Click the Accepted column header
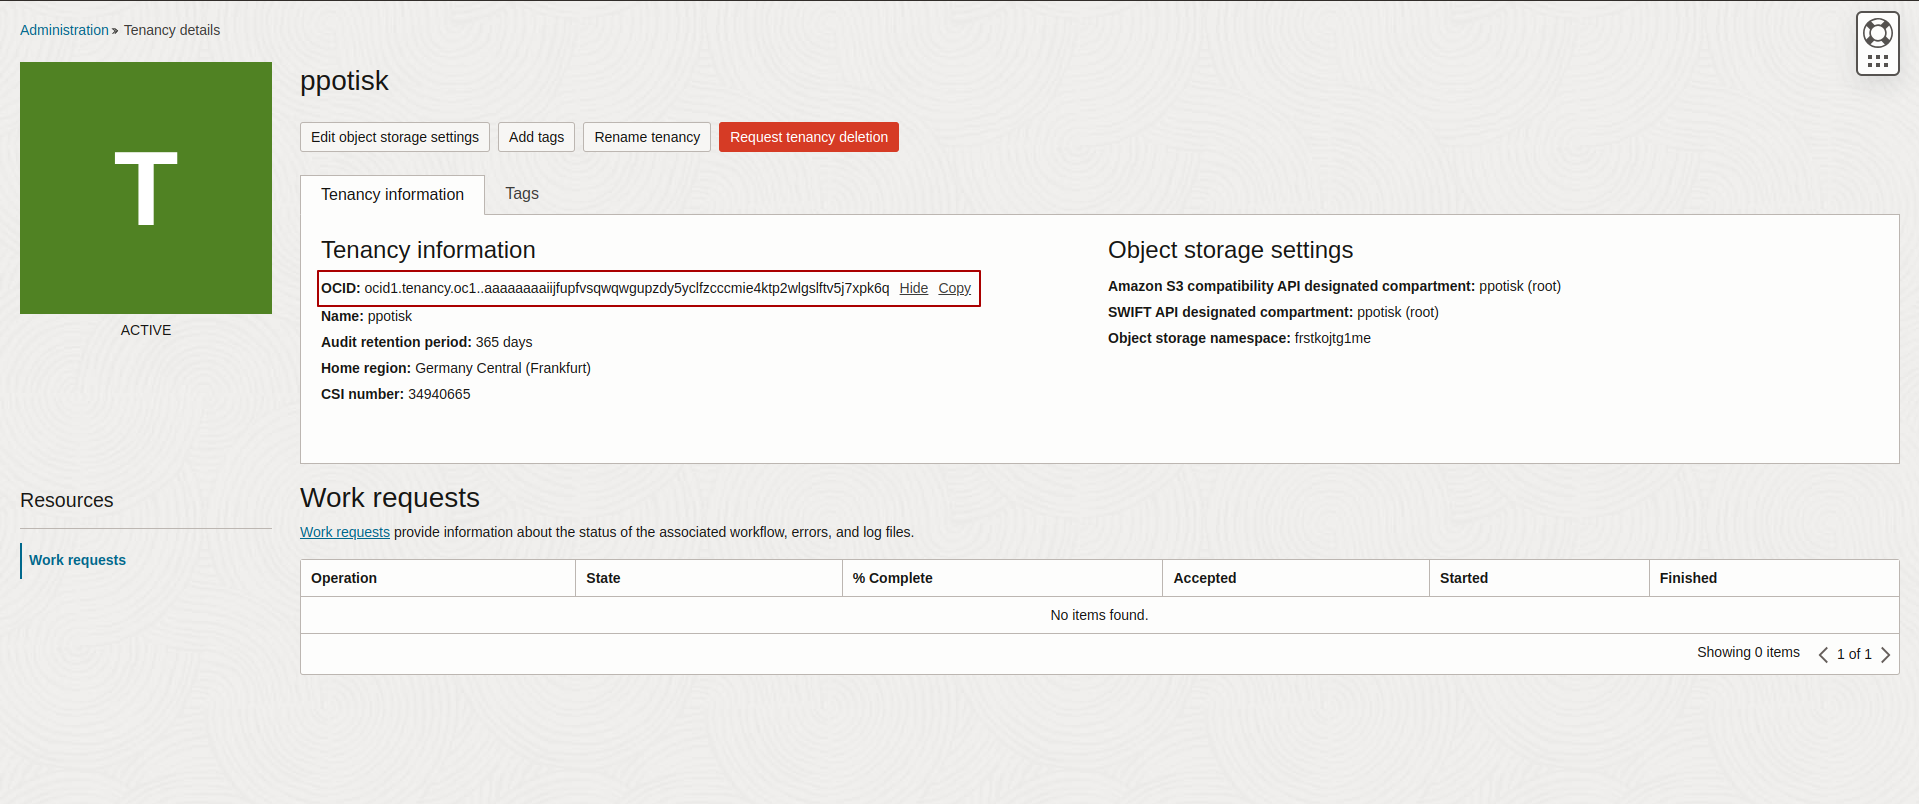 [x=1296, y=578]
